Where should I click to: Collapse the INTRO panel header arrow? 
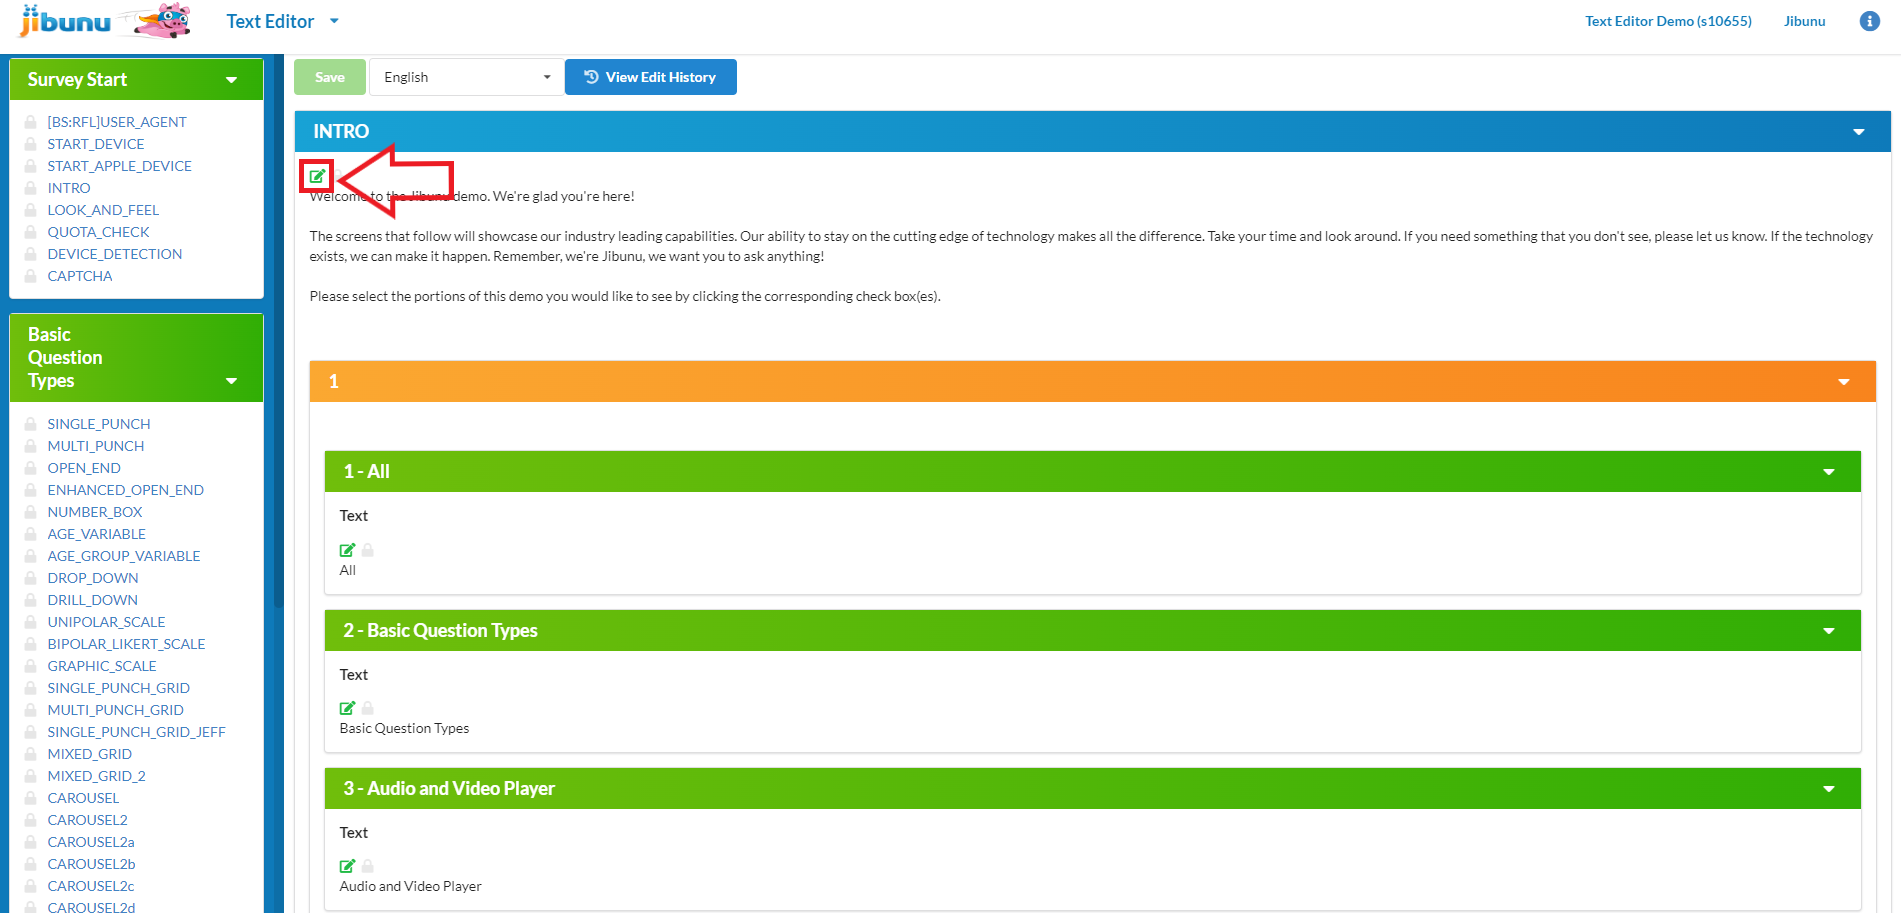pyautogui.click(x=1858, y=132)
